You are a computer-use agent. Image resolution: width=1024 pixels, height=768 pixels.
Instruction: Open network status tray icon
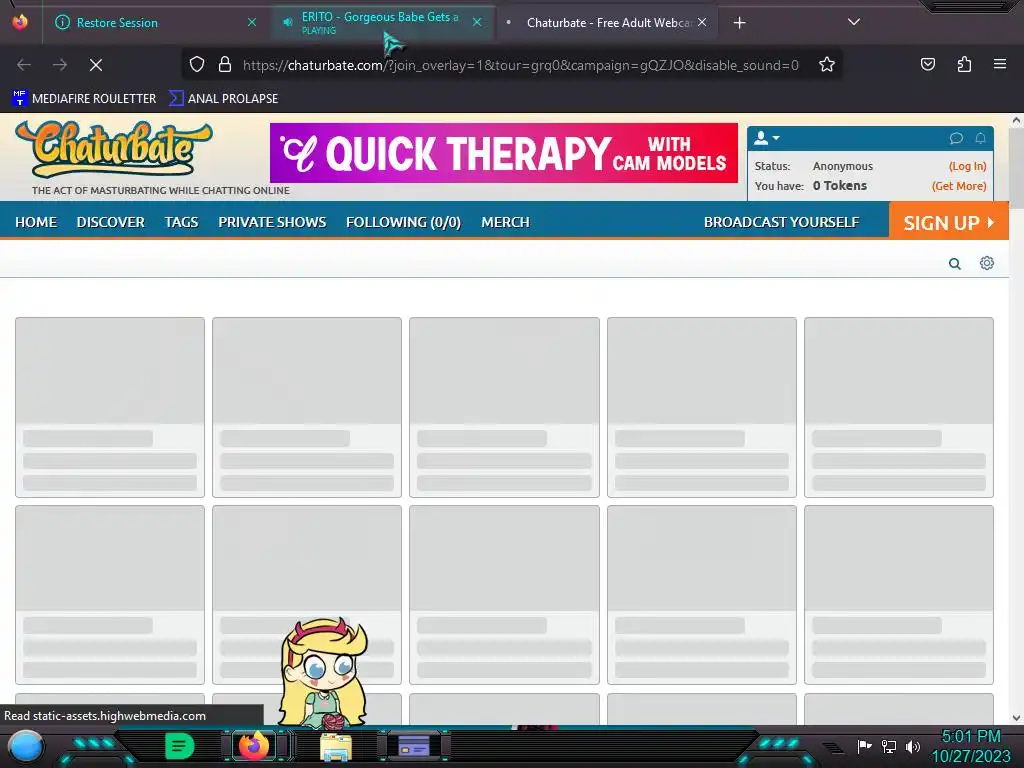(x=889, y=746)
